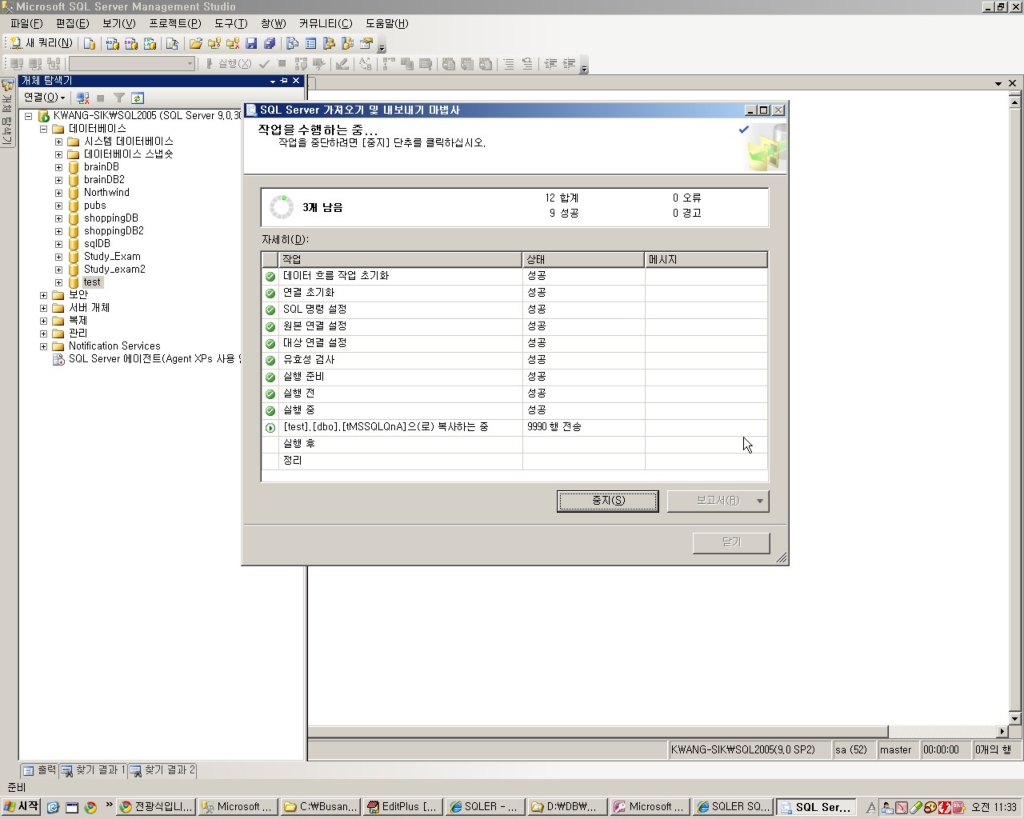Expand the Northwind database node

coord(59,193)
